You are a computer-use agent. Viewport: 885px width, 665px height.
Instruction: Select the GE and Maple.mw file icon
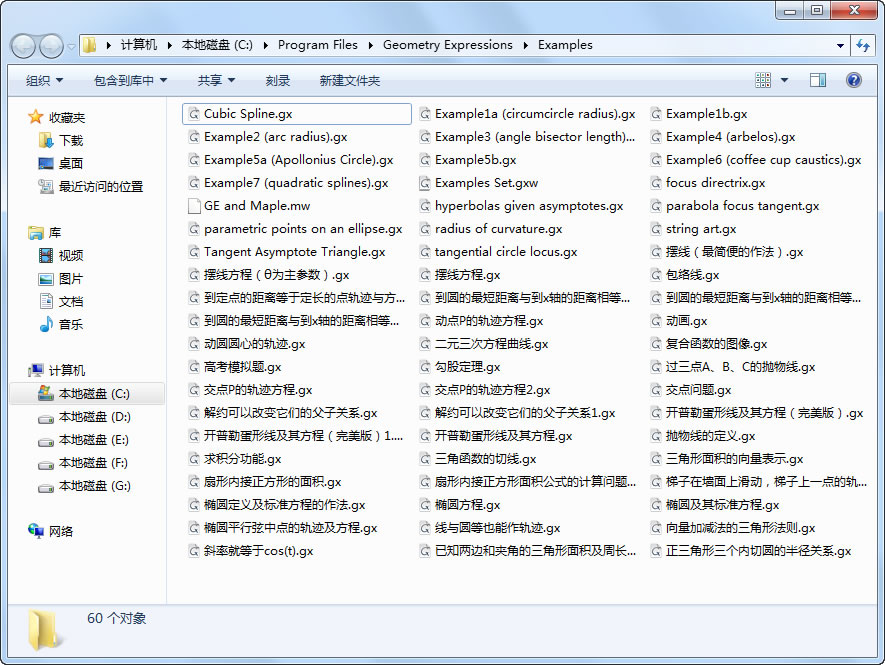pos(194,206)
